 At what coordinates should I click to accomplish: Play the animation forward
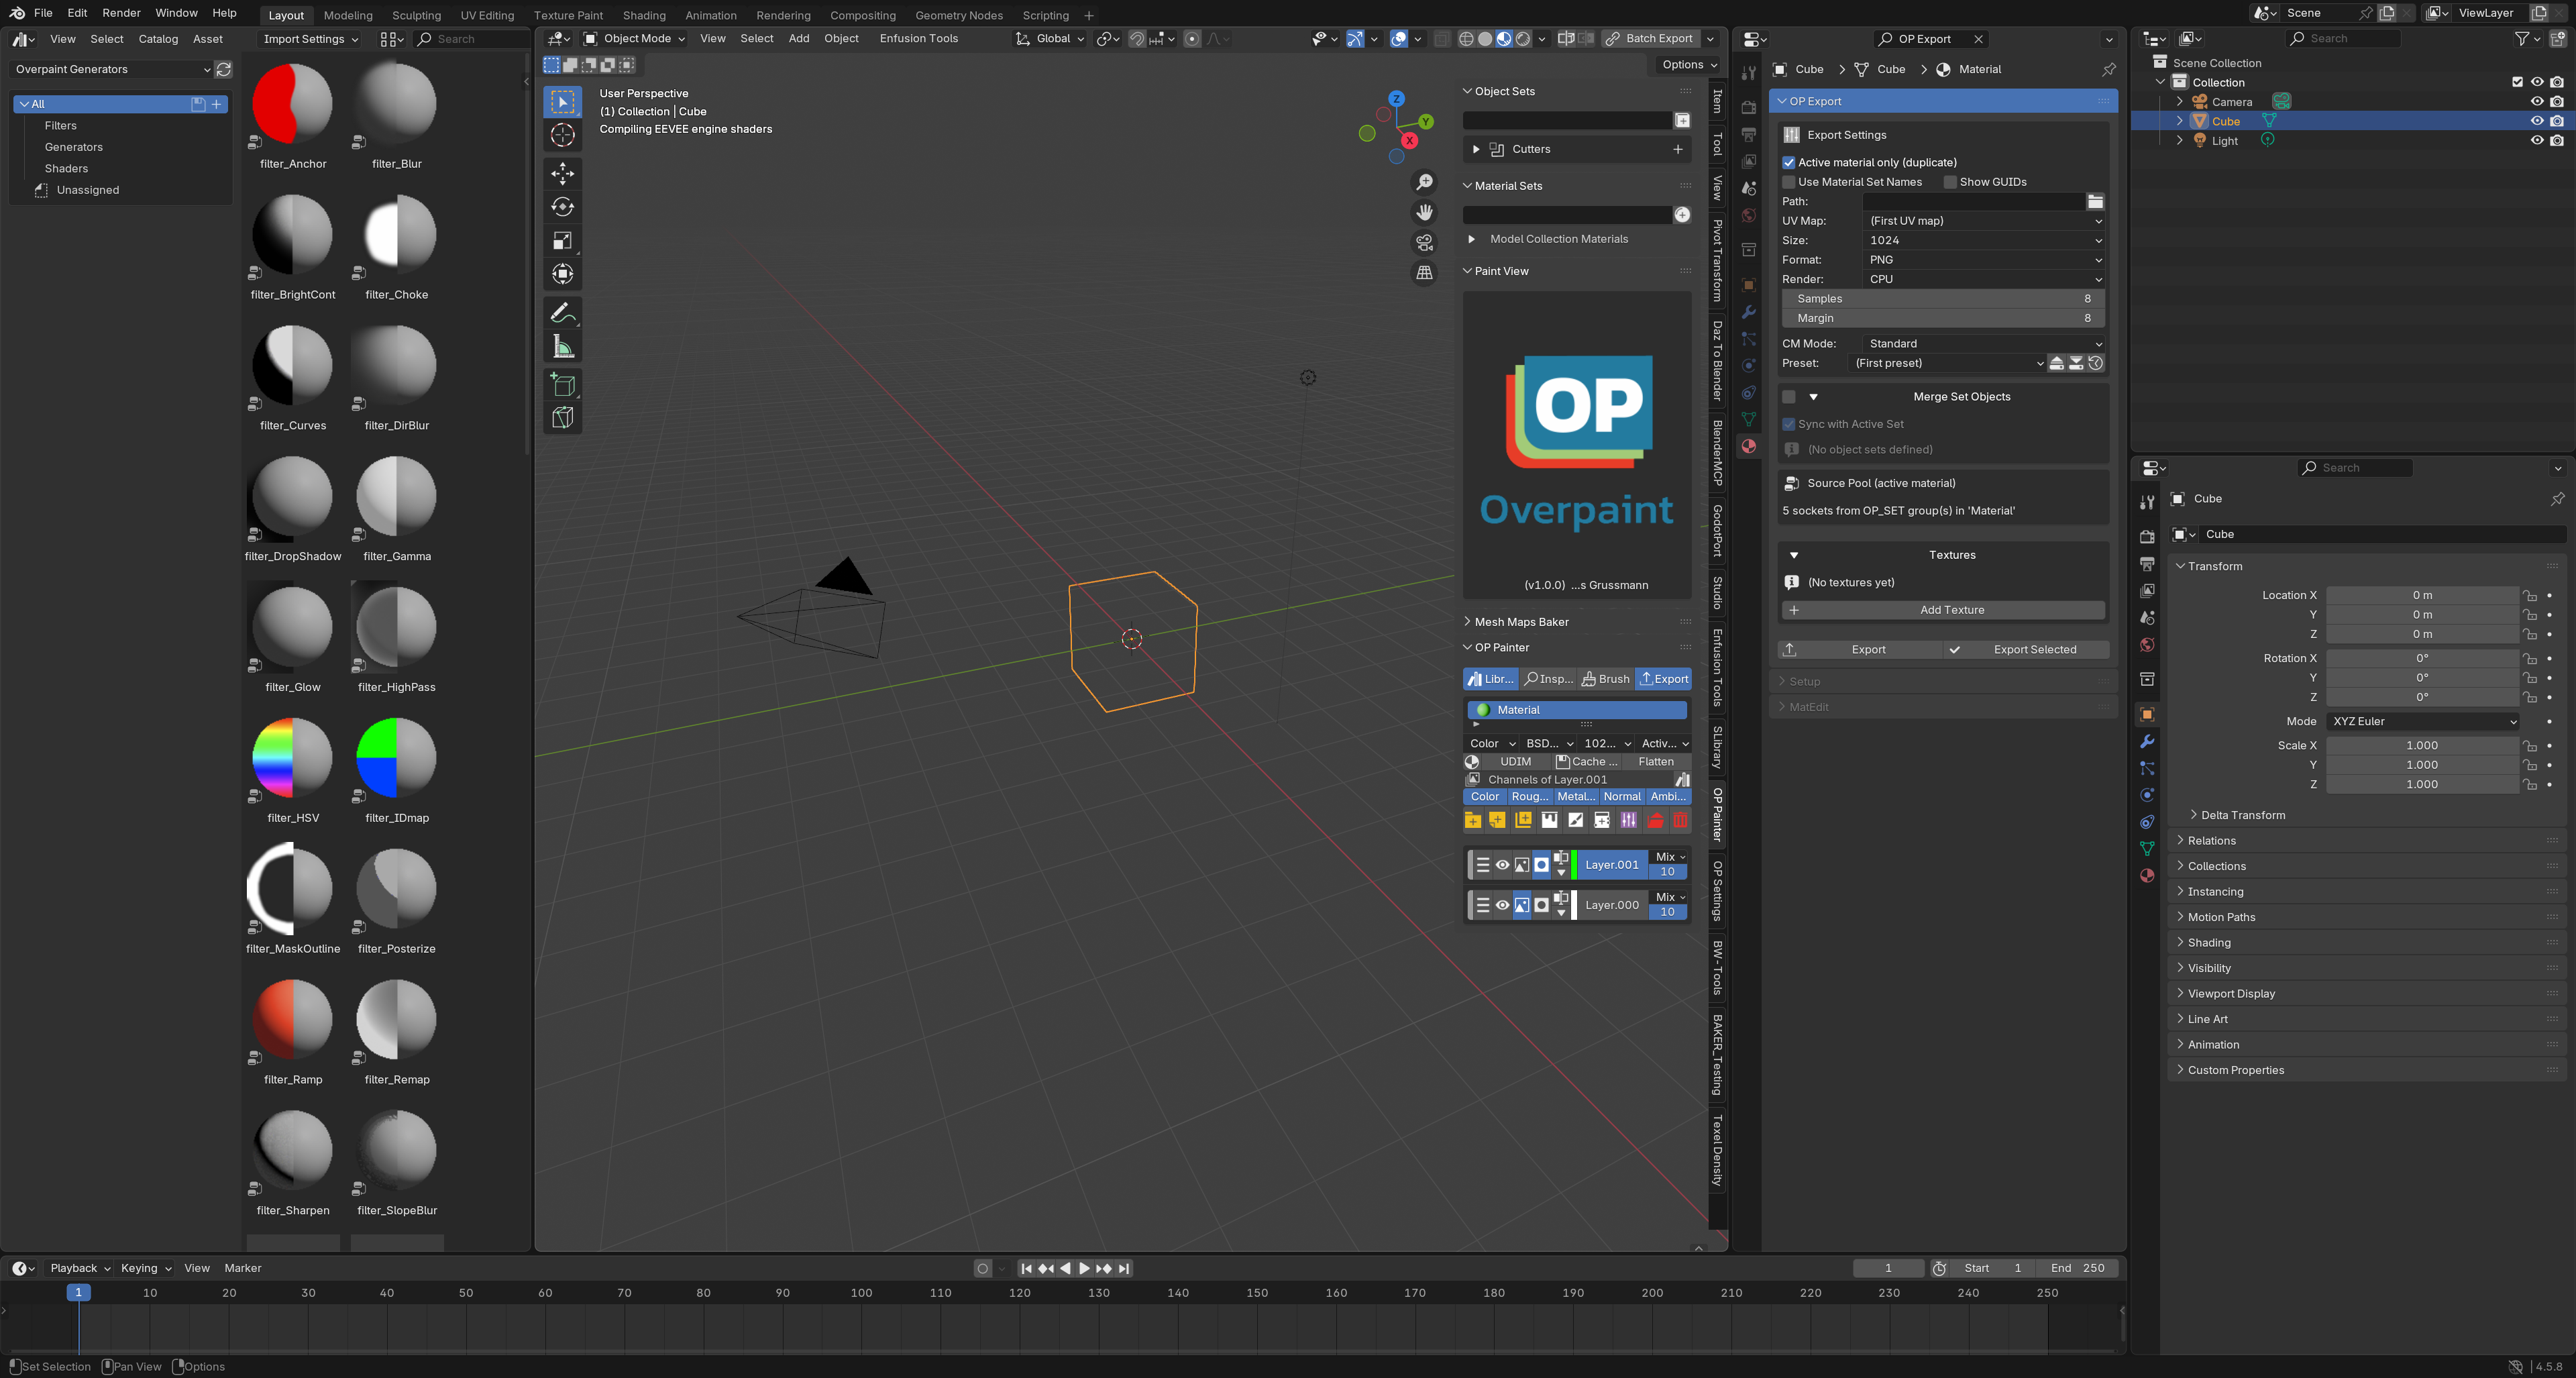[1084, 1268]
